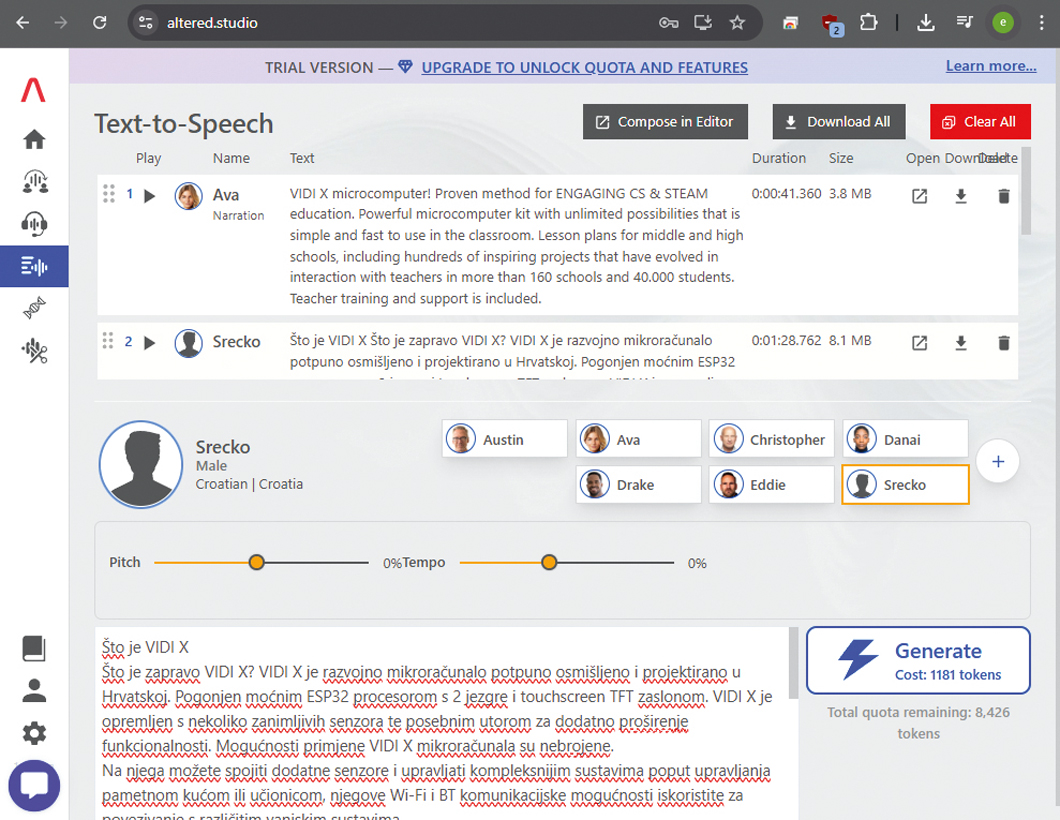Click the Clear All button
This screenshot has width=1060, height=820.
[x=979, y=122]
